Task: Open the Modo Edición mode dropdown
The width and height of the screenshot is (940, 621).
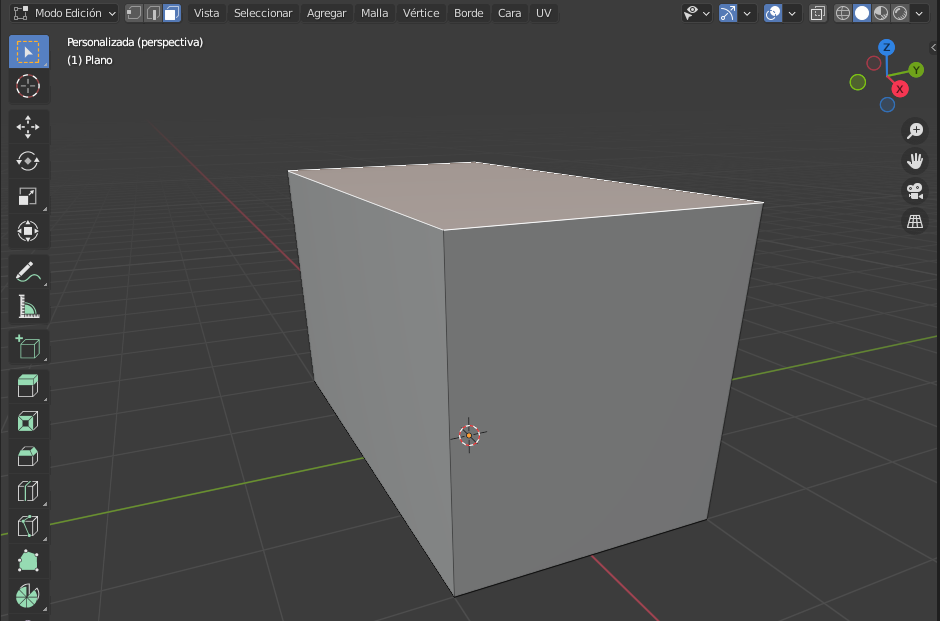Action: pyautogui.click(x=63, y=13)
